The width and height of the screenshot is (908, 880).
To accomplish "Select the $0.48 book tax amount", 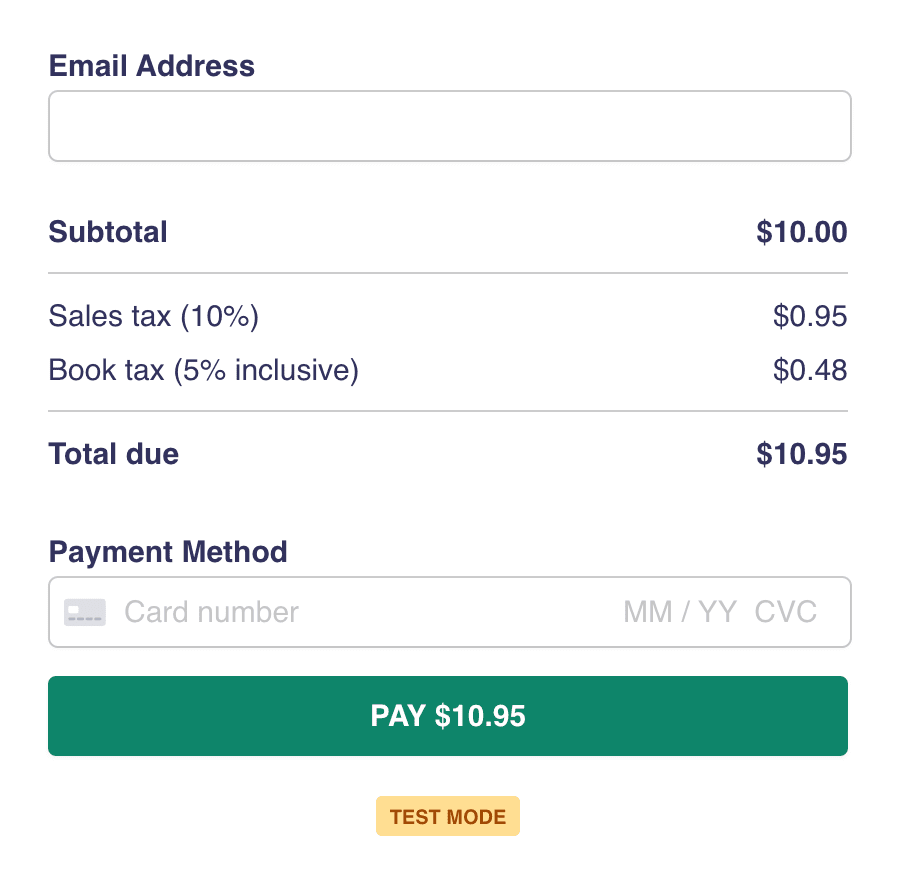I will click(809, 371).
